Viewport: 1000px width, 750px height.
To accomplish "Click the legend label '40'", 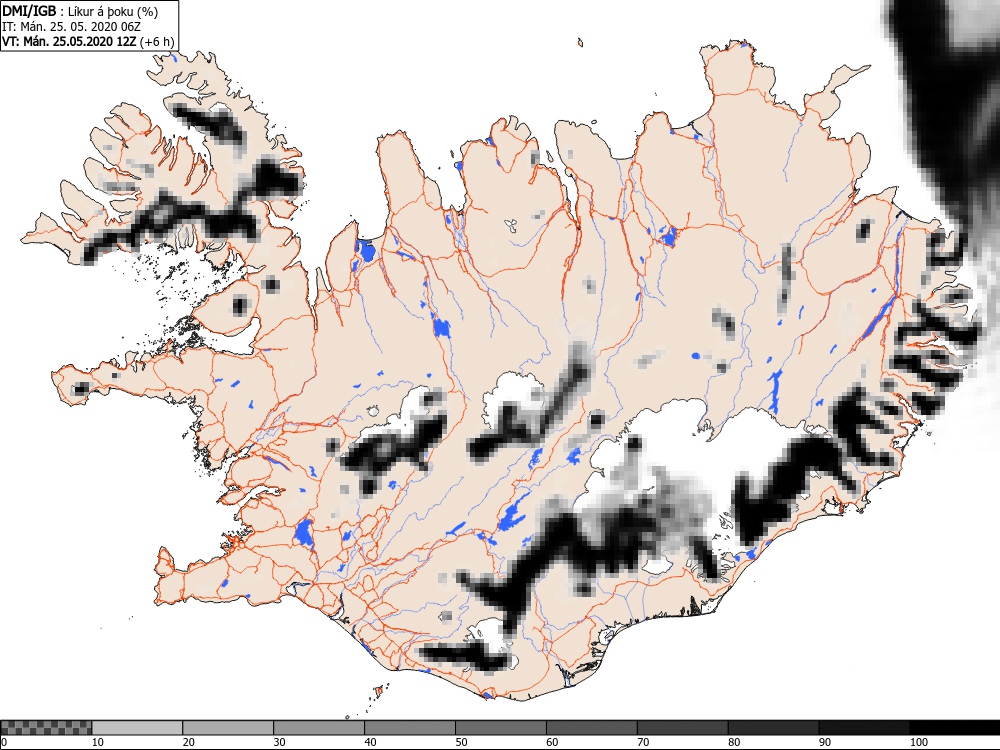I will [371, 742].
